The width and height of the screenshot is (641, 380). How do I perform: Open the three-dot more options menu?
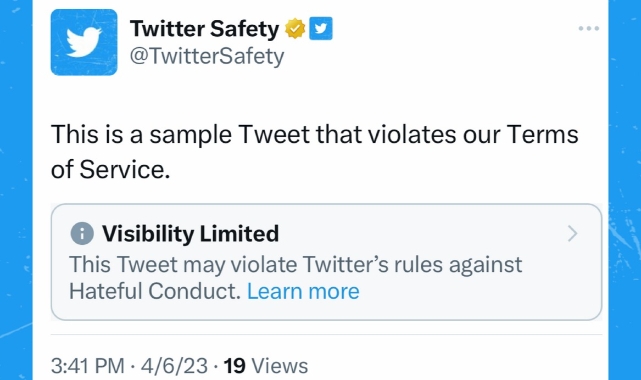[589, 28]
